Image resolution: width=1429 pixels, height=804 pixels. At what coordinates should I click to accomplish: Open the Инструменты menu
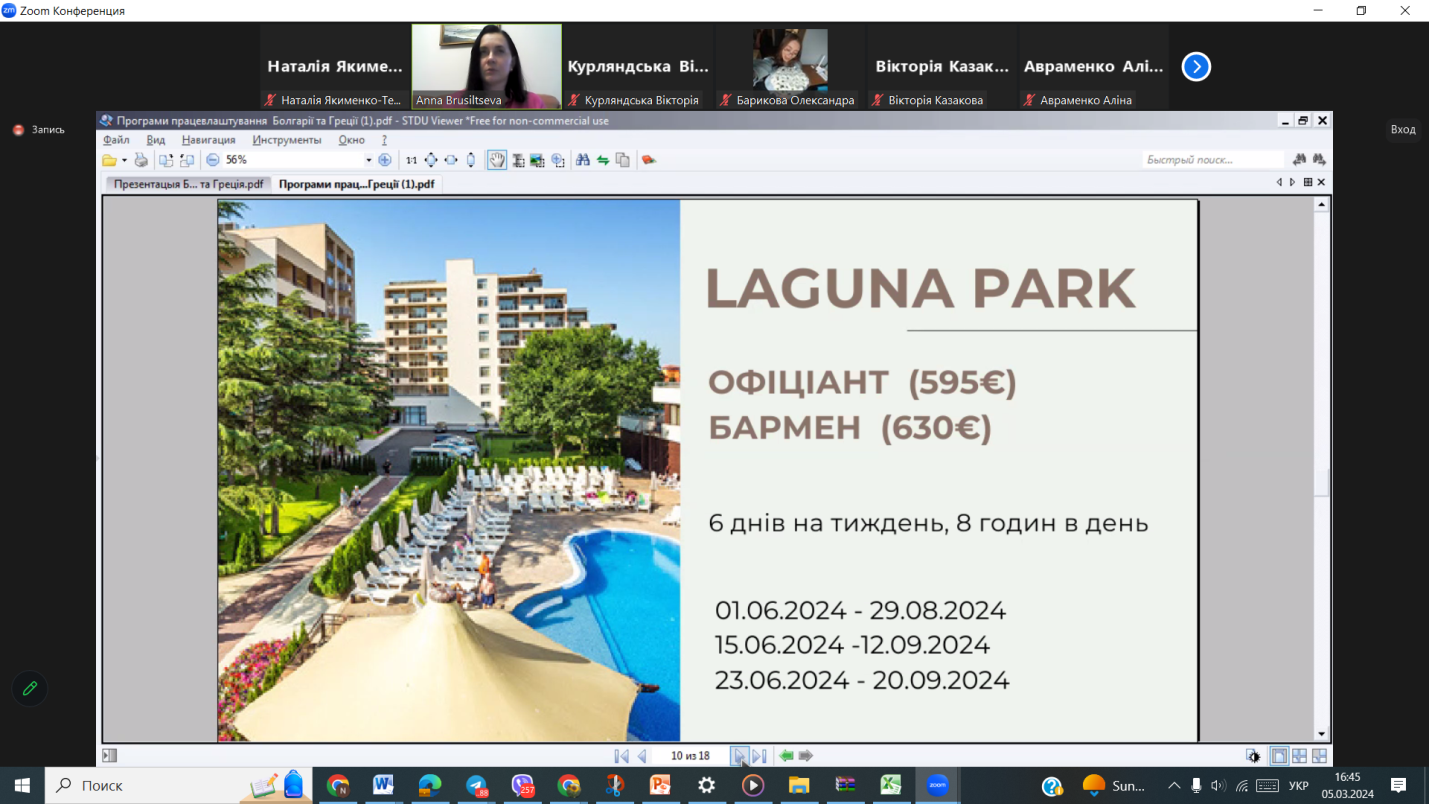287,140
